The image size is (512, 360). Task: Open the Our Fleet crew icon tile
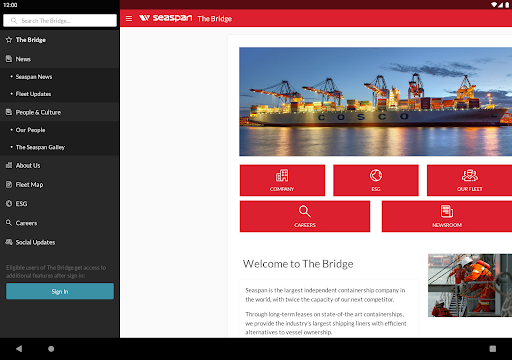(x=469, y=180)
